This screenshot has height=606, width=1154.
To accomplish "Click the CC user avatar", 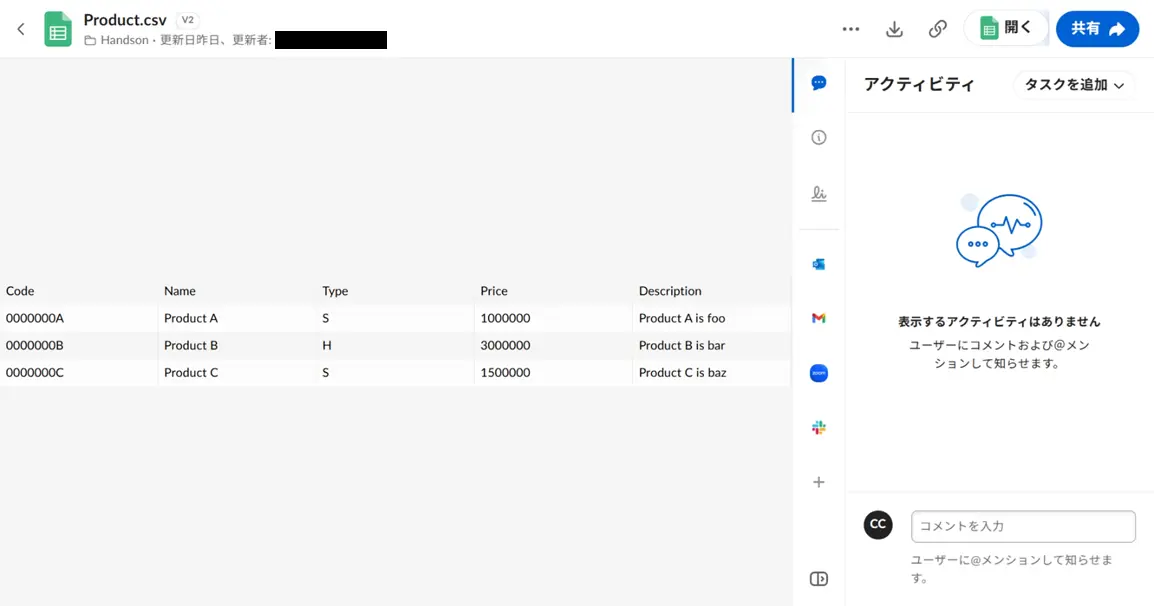I will (x=878, y=524).
